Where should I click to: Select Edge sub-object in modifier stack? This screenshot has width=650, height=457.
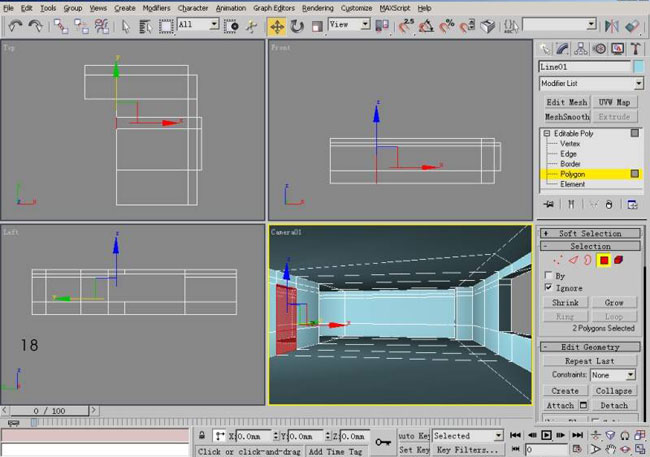pyautogui.click(x=568, y=154)
